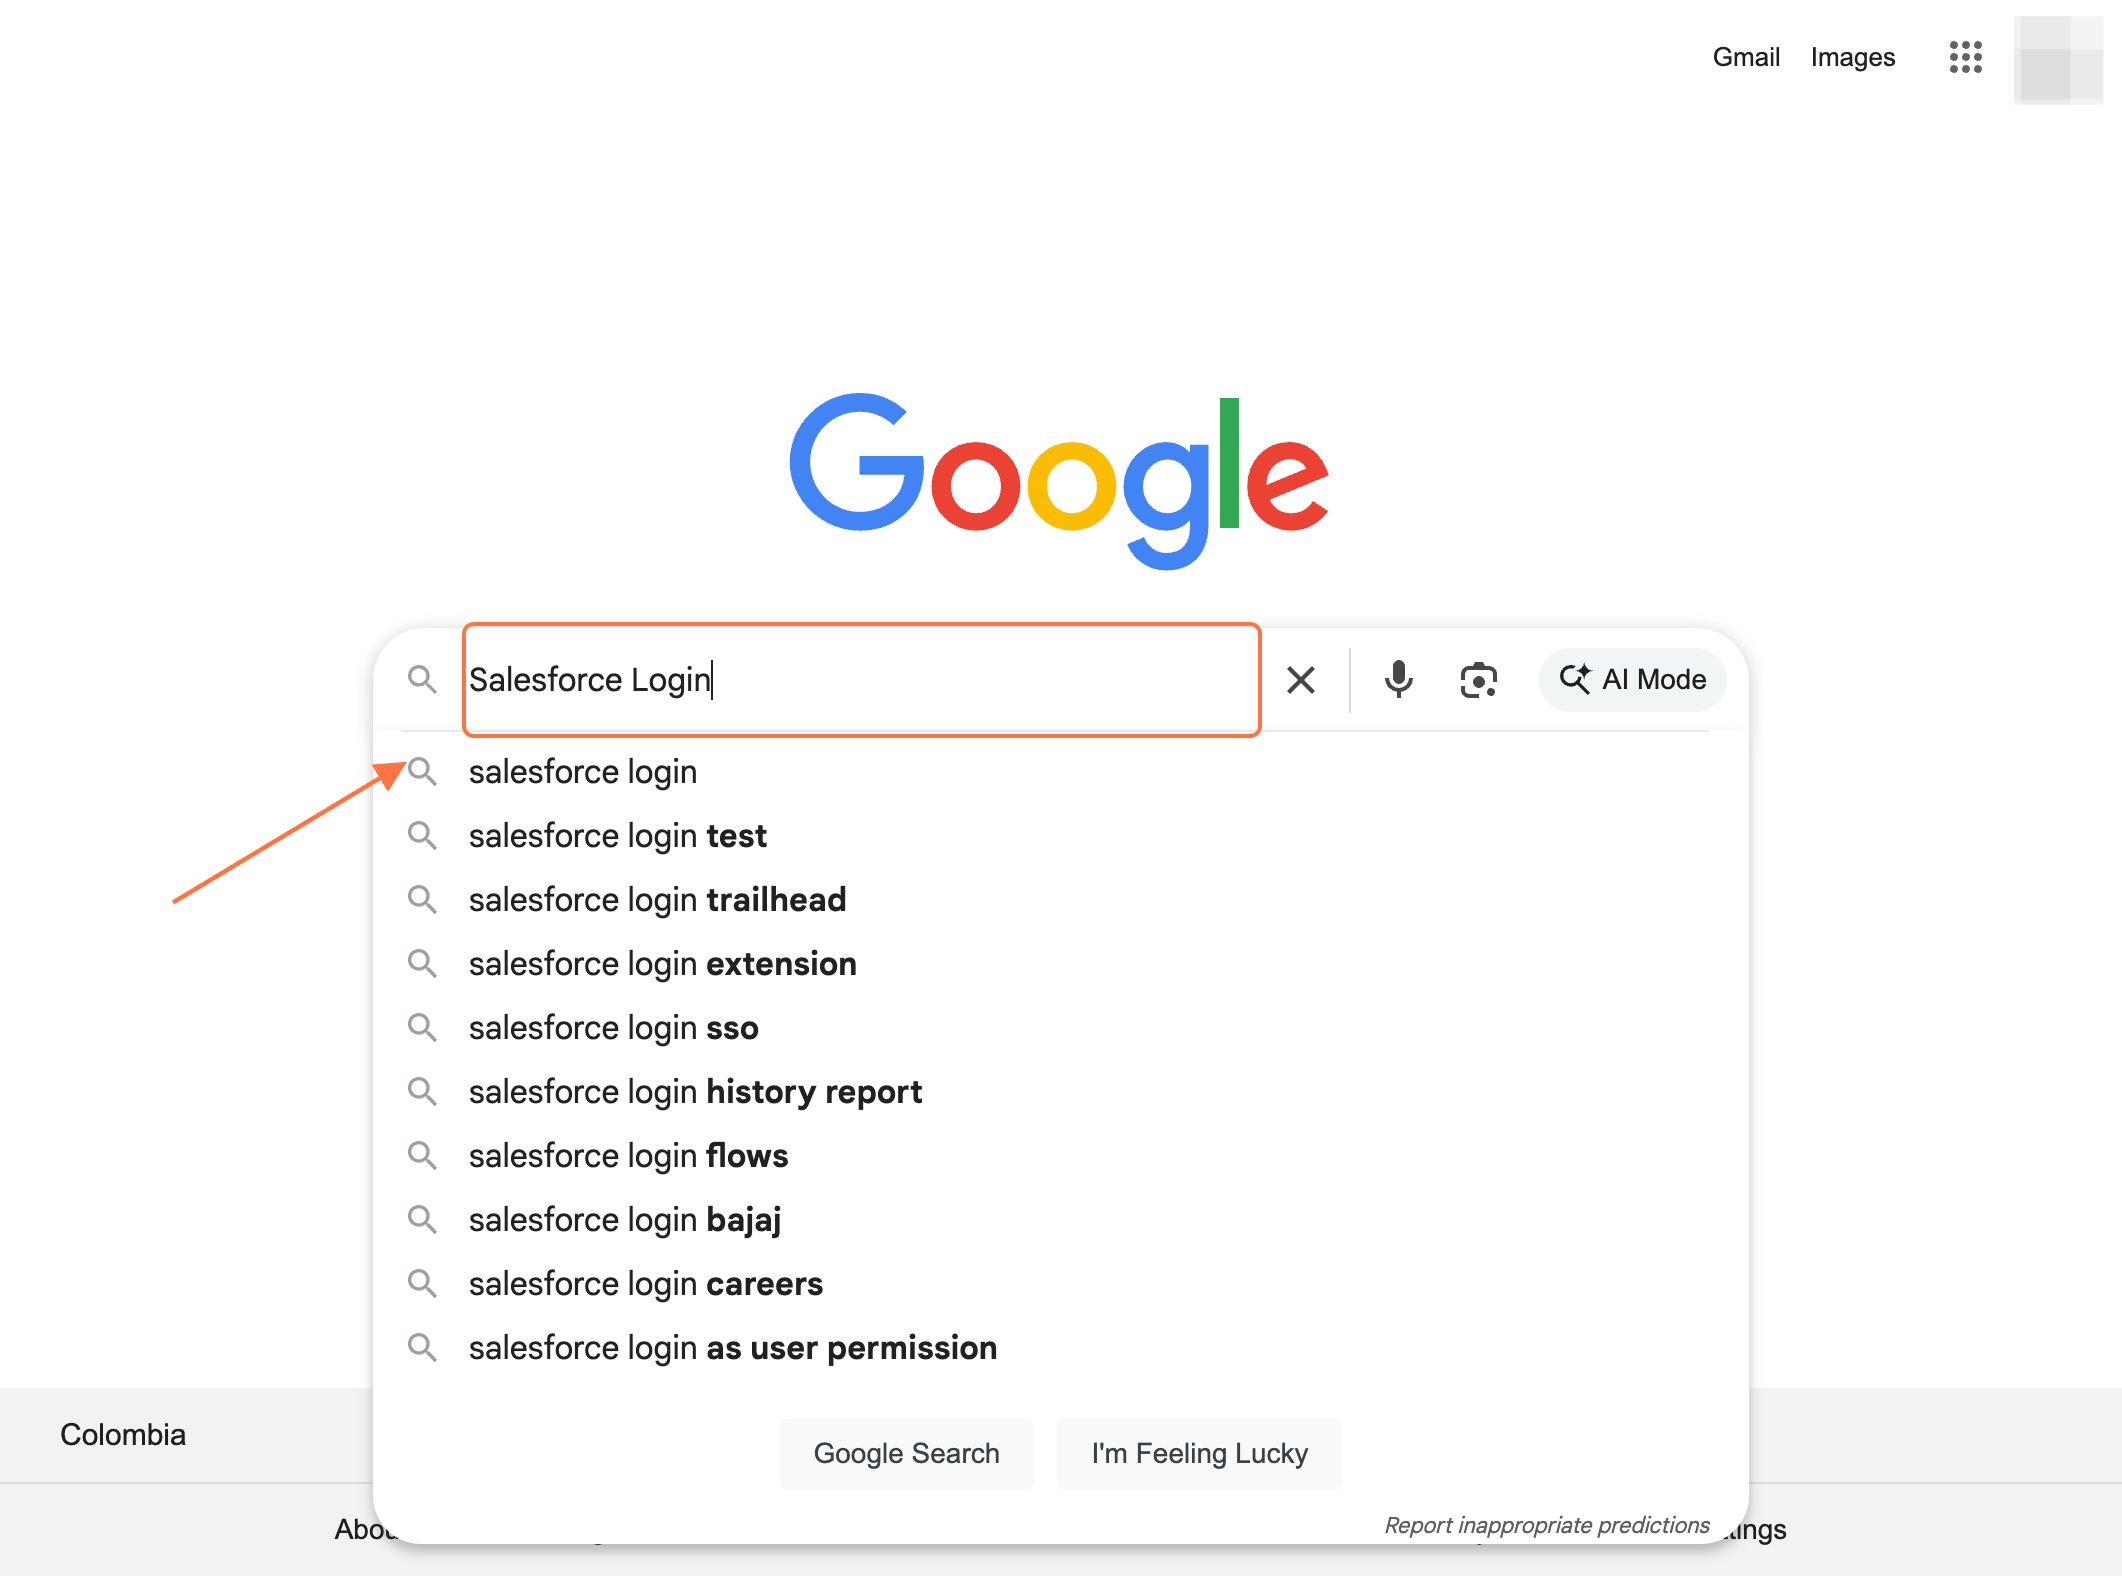Pick "salesforce login trailhead" suggestion
Screen dimensions: 2122x1576
657,900
